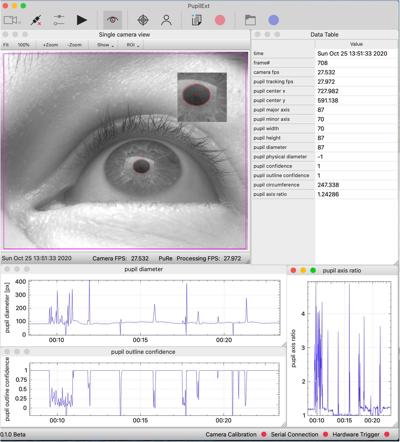The image size is (400, 442).
Task: Select the 100% zoom option
Action: [x=23, y=45]
